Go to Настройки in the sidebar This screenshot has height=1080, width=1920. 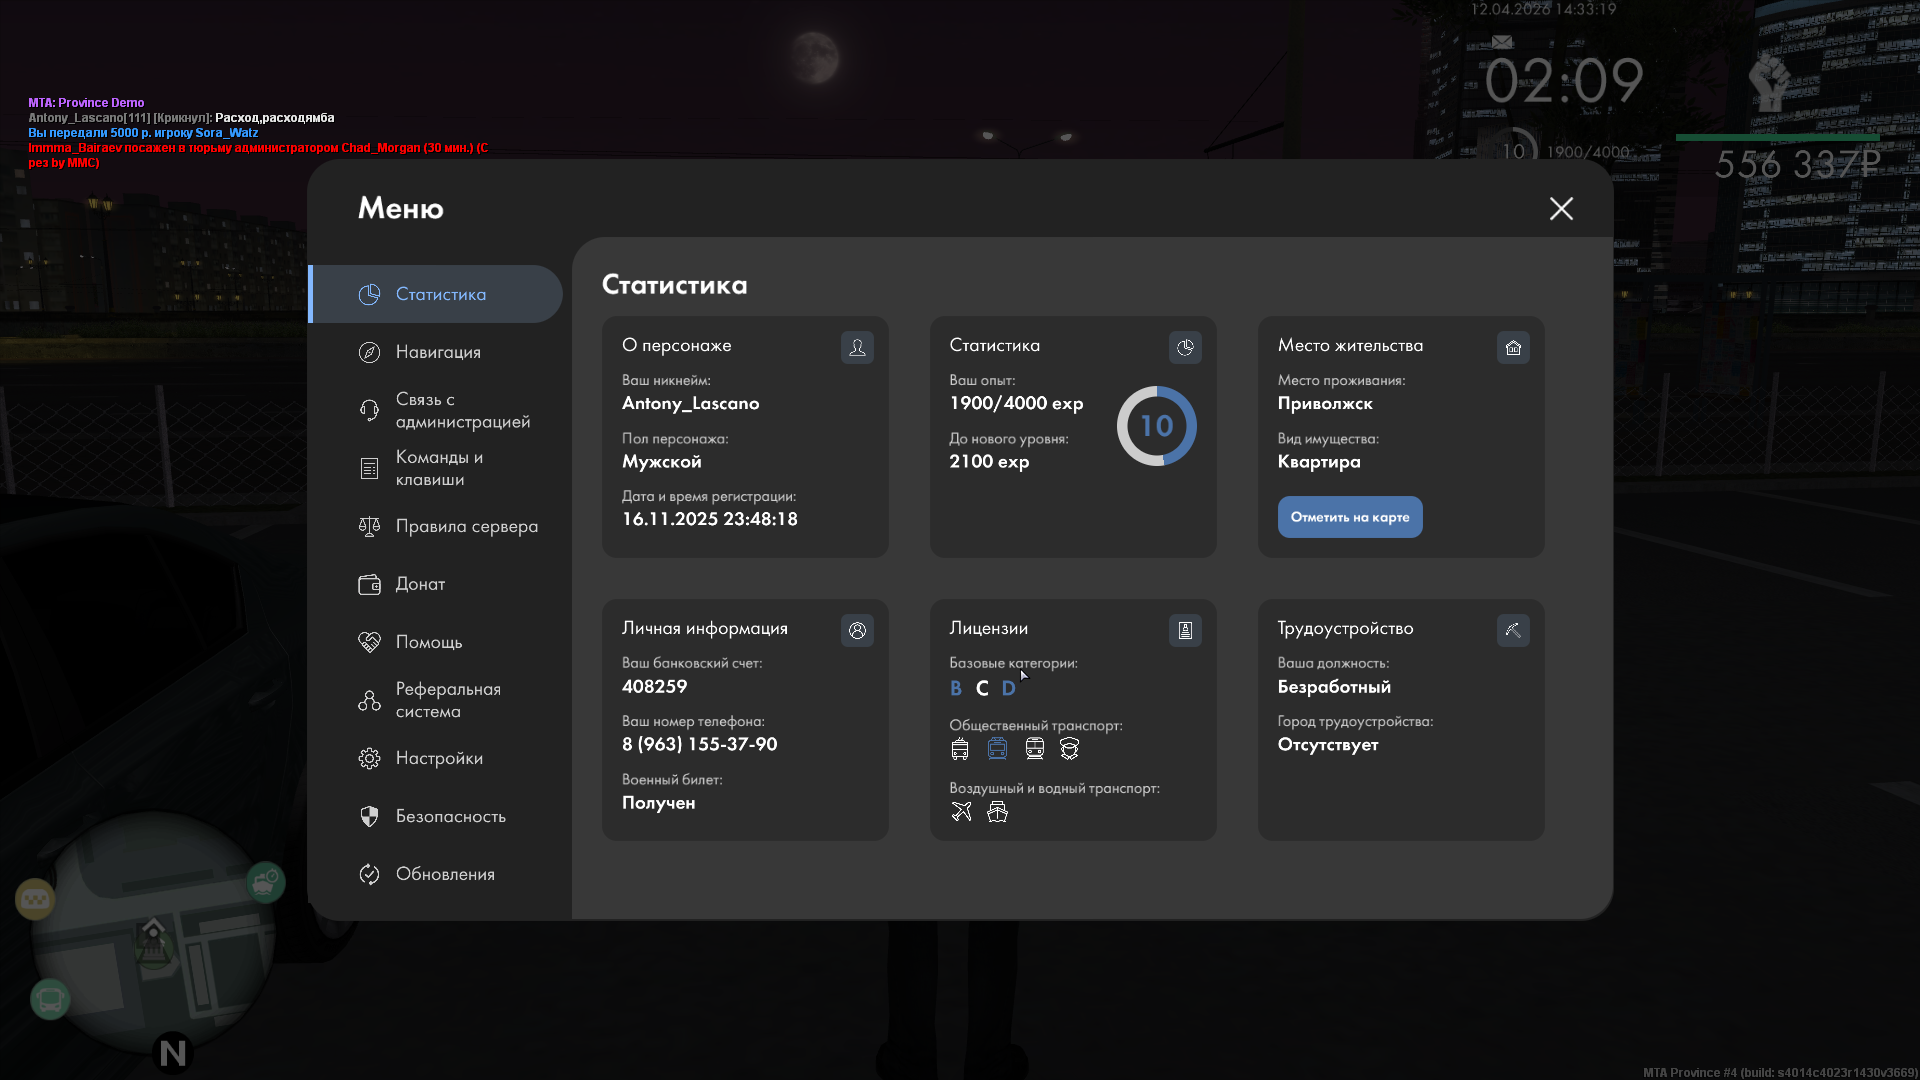tap(439, 758)
